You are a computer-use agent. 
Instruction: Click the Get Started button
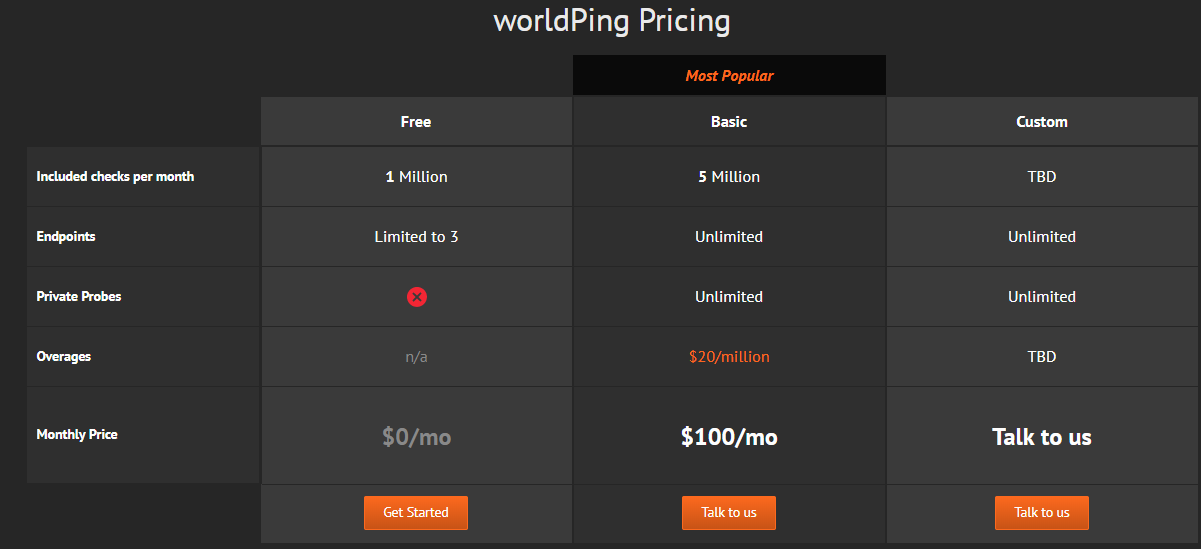(x=416, y=513)
